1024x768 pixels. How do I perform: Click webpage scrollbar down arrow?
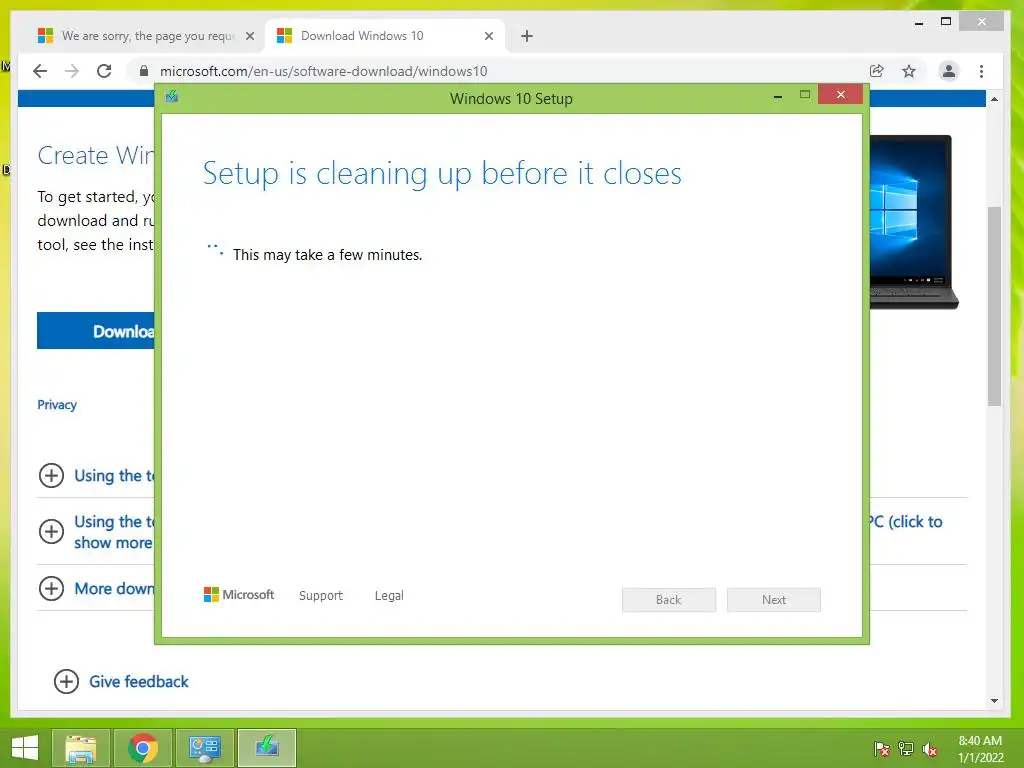[994, 701]
